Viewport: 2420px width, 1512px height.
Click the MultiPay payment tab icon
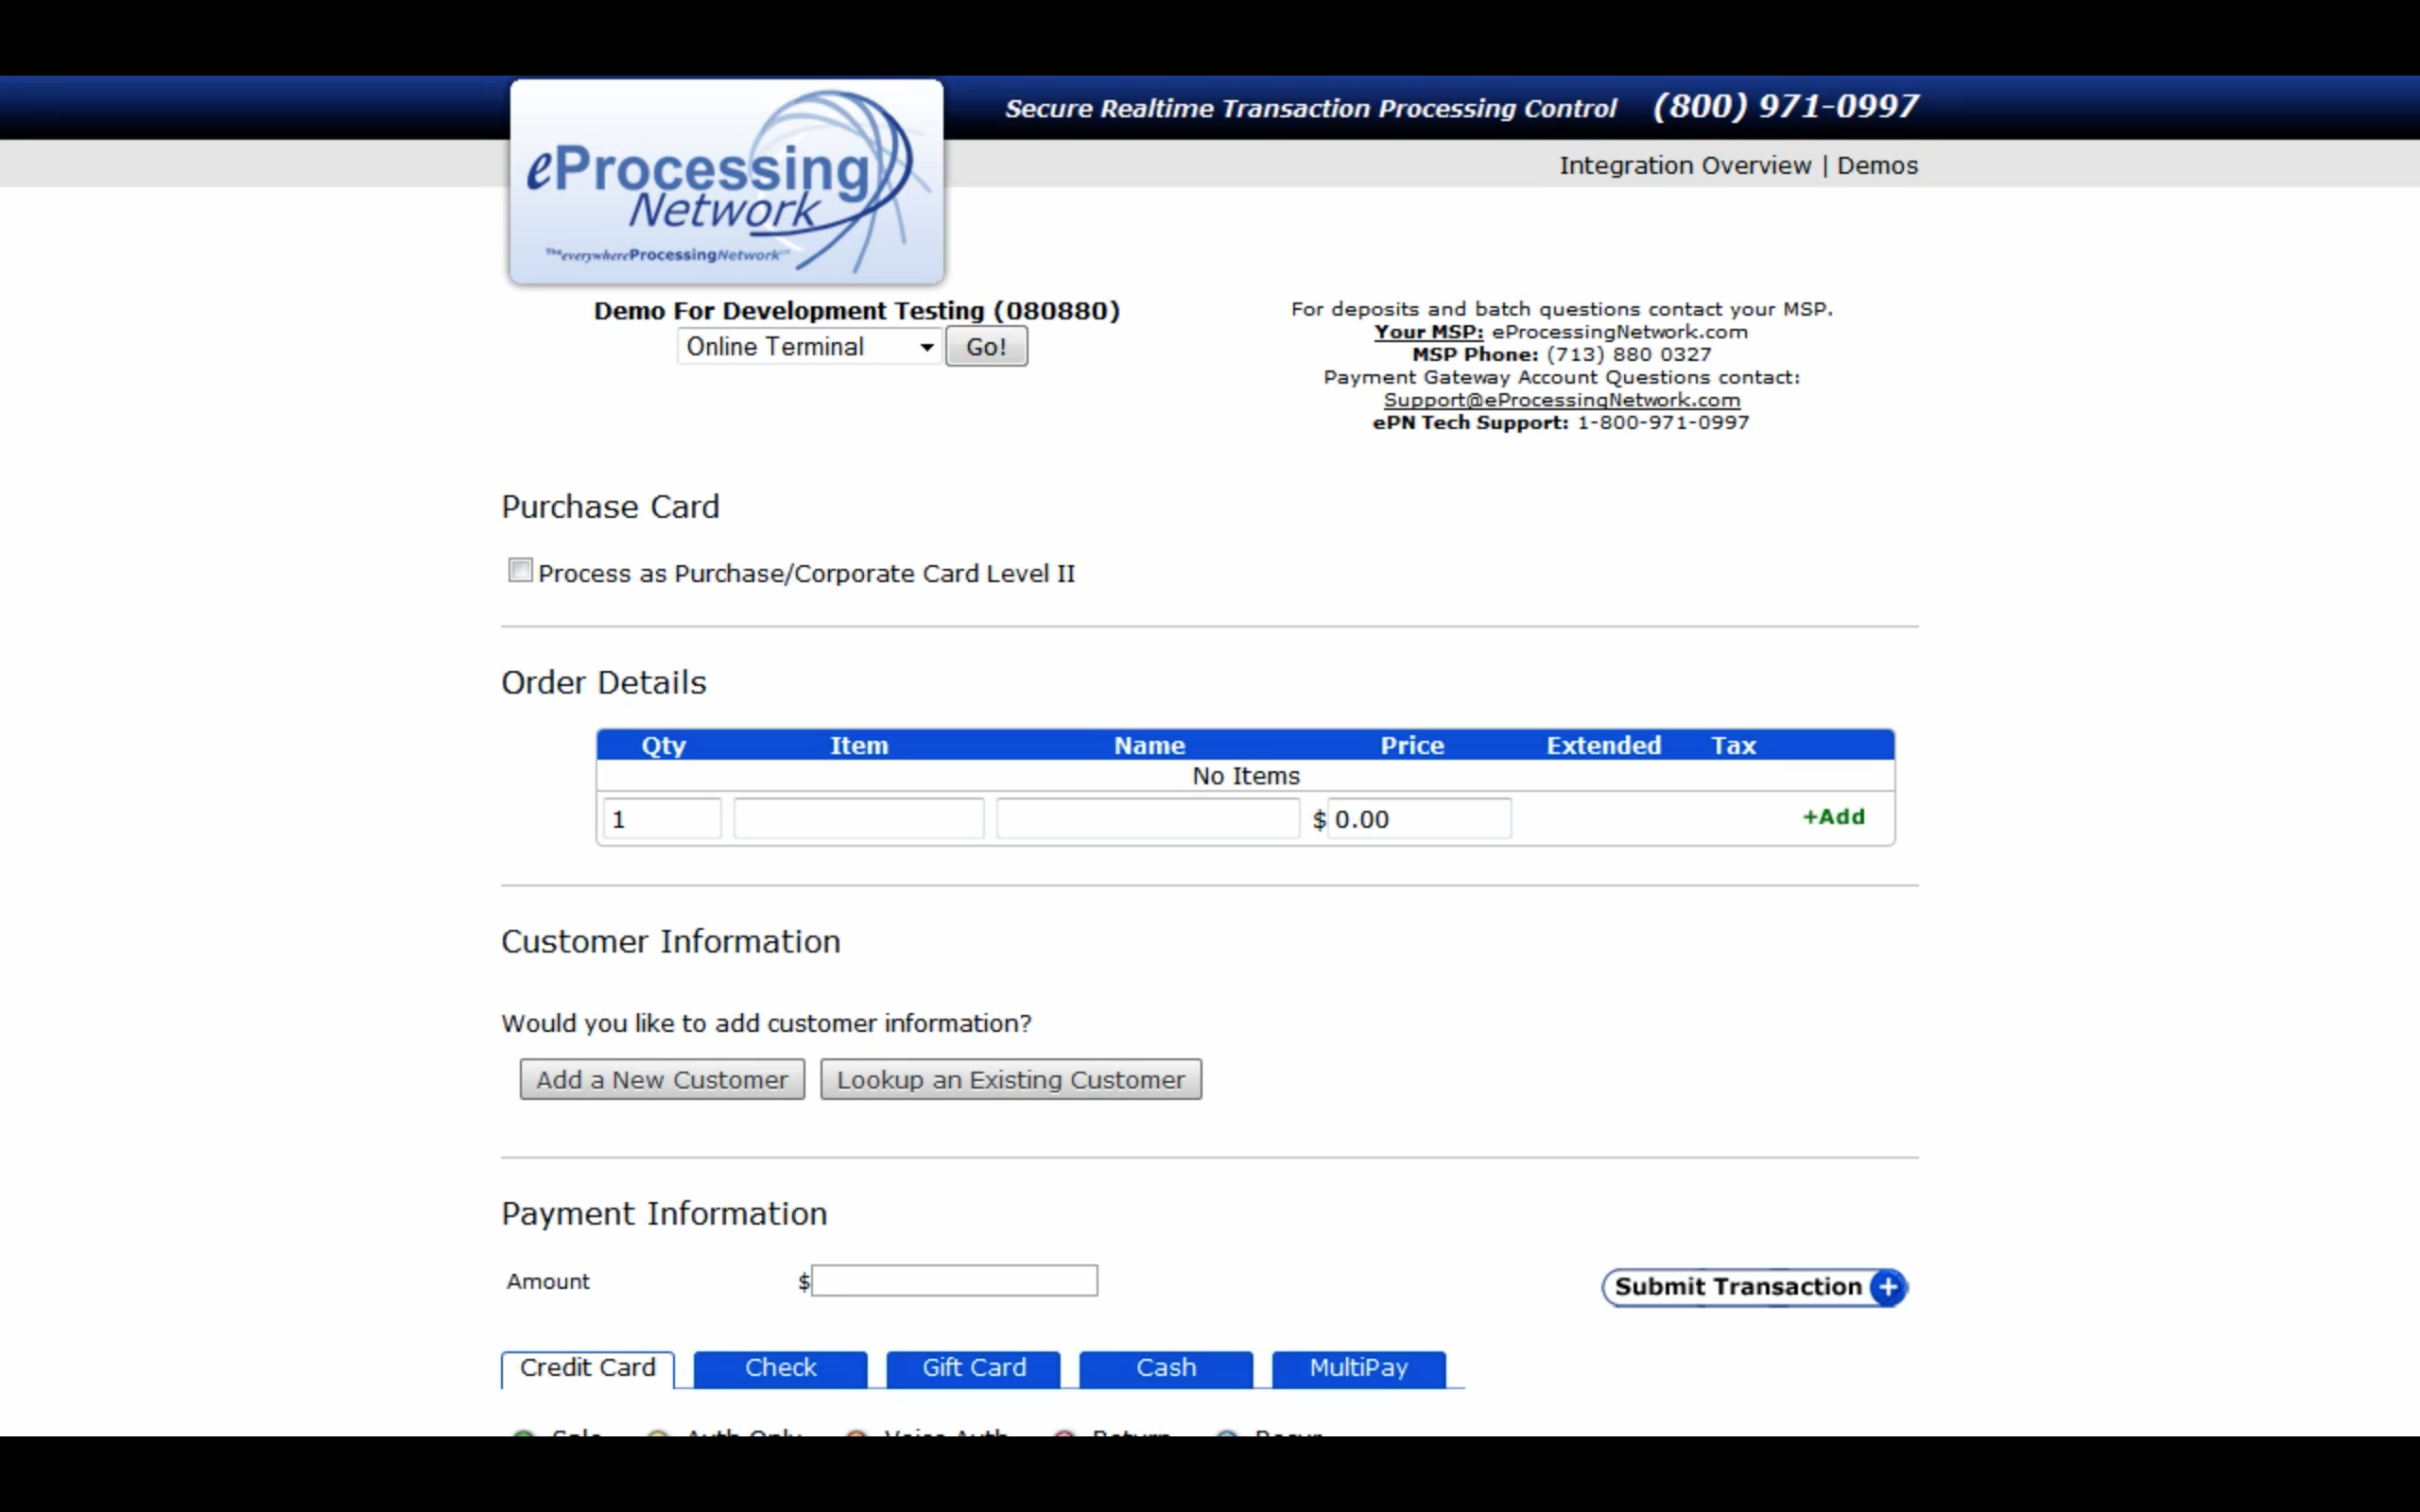(x=1359, y=1366)
